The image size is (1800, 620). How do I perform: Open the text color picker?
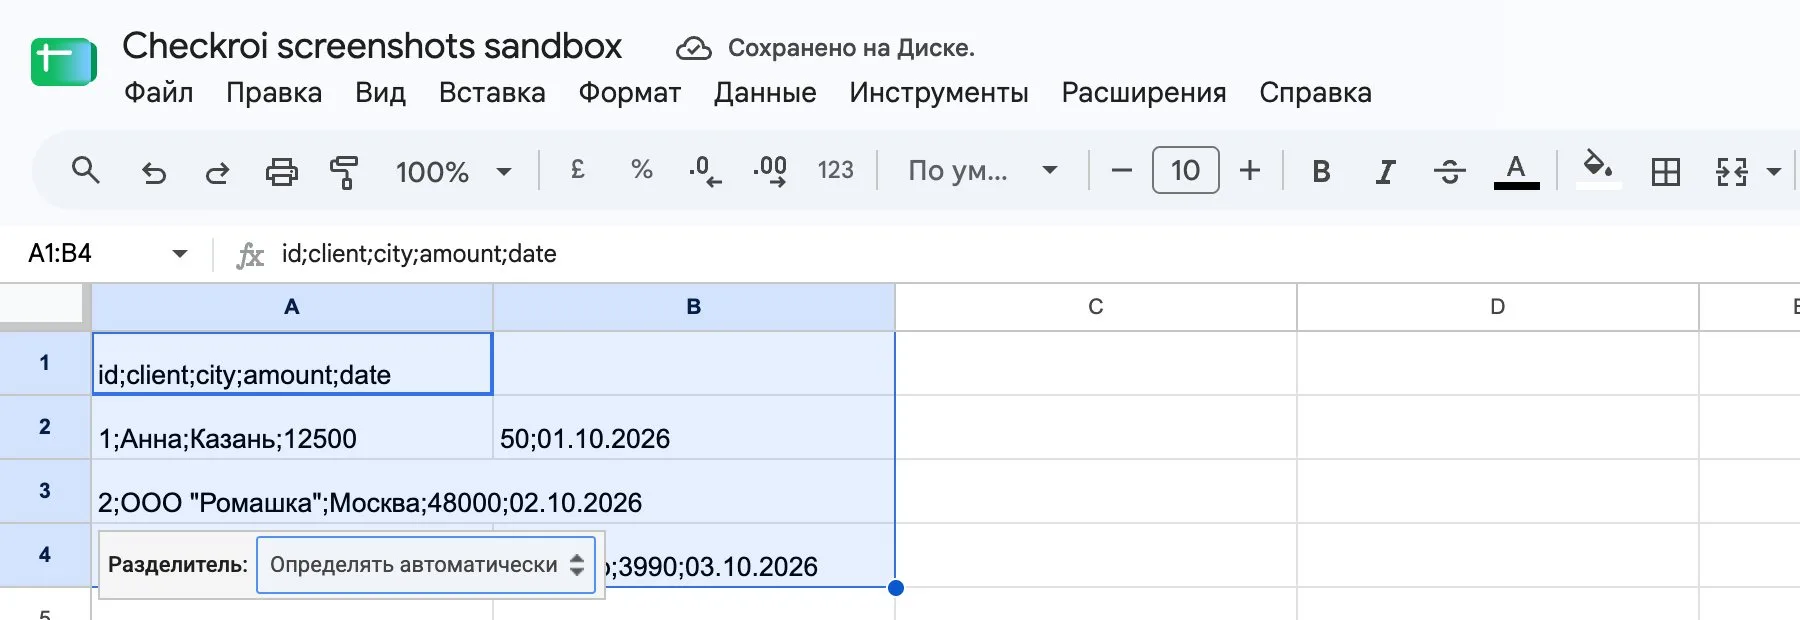(x=1516, y=171)
